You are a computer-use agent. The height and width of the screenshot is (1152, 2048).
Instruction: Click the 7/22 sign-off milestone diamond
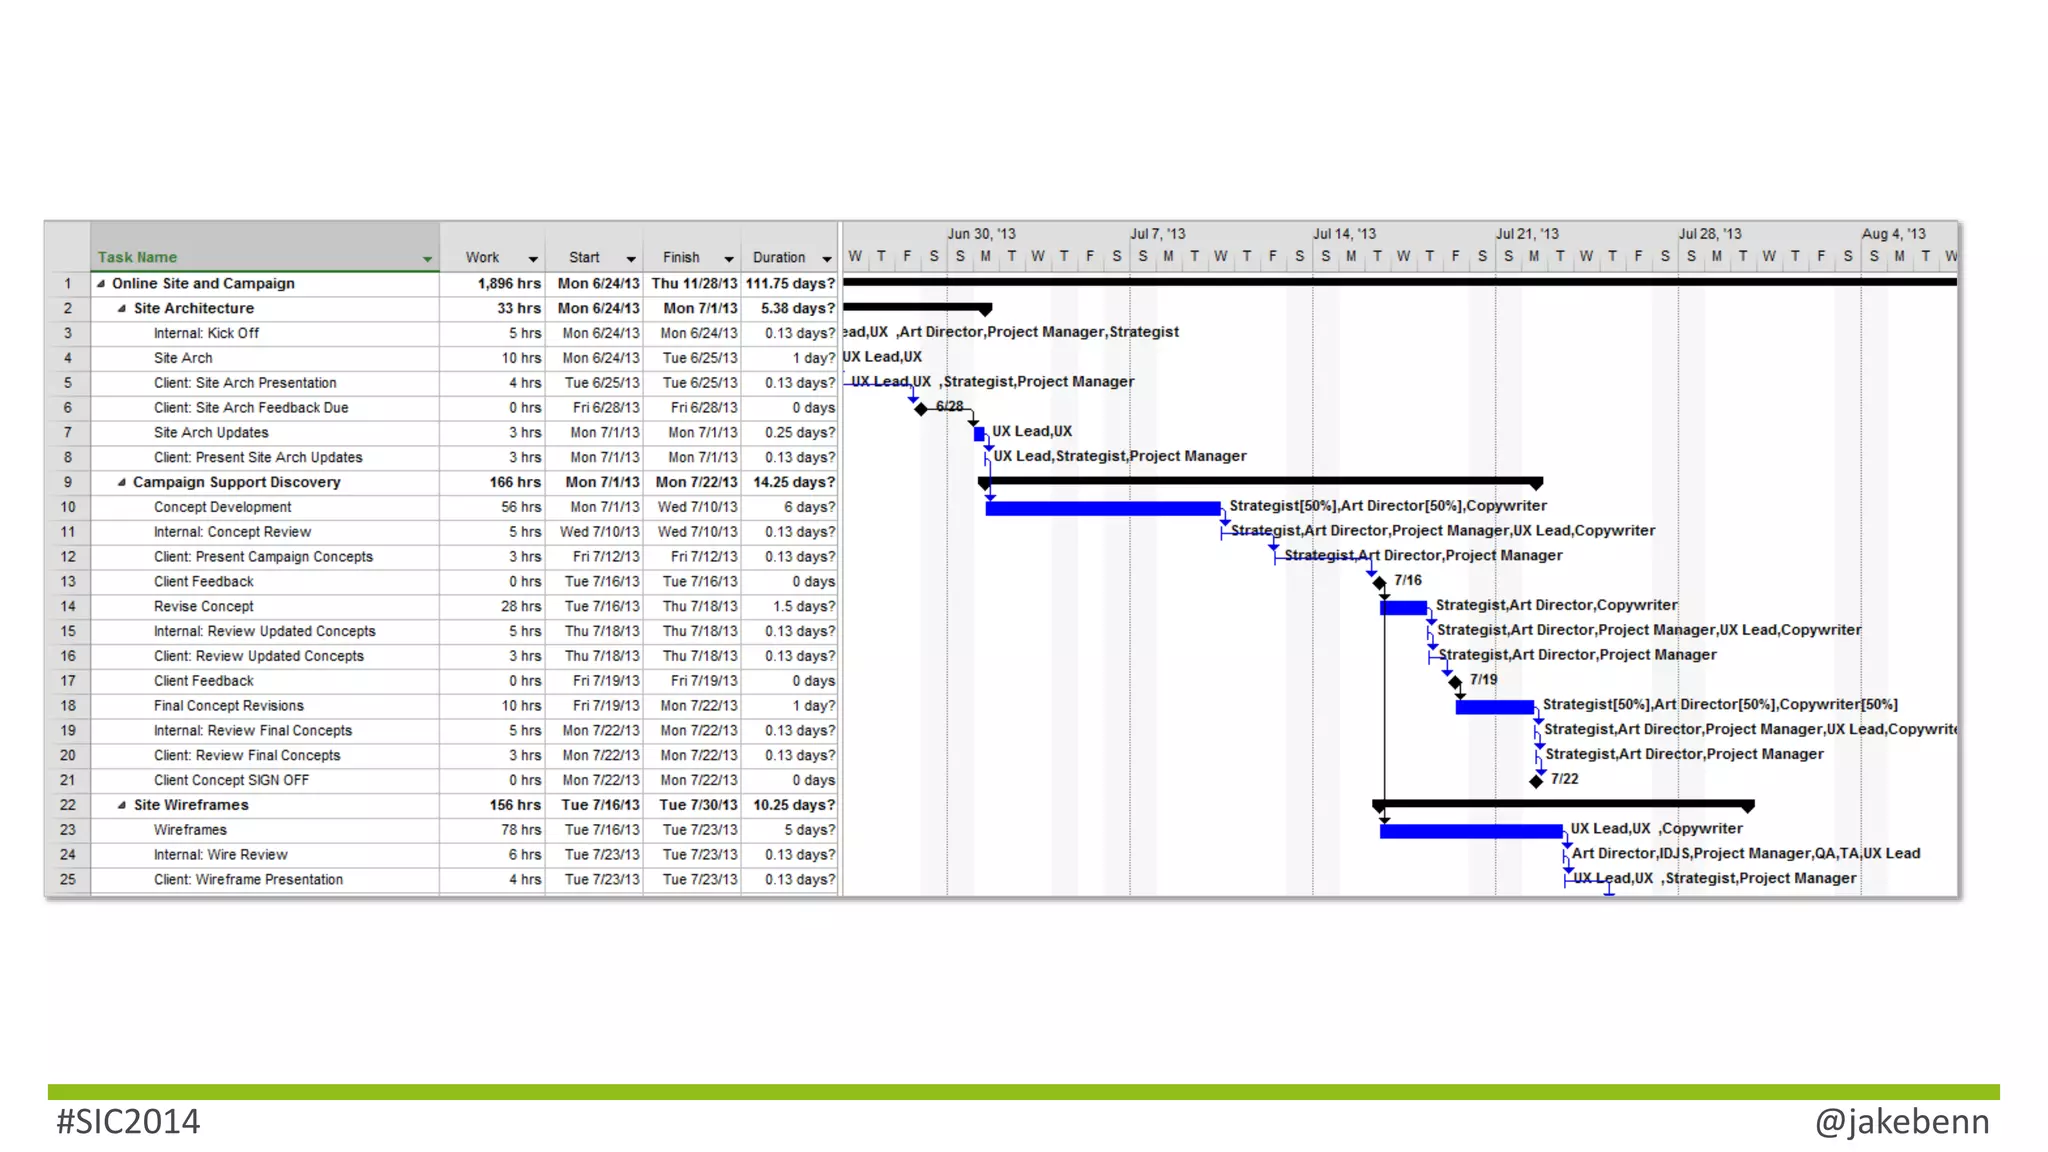(1536, 781)
